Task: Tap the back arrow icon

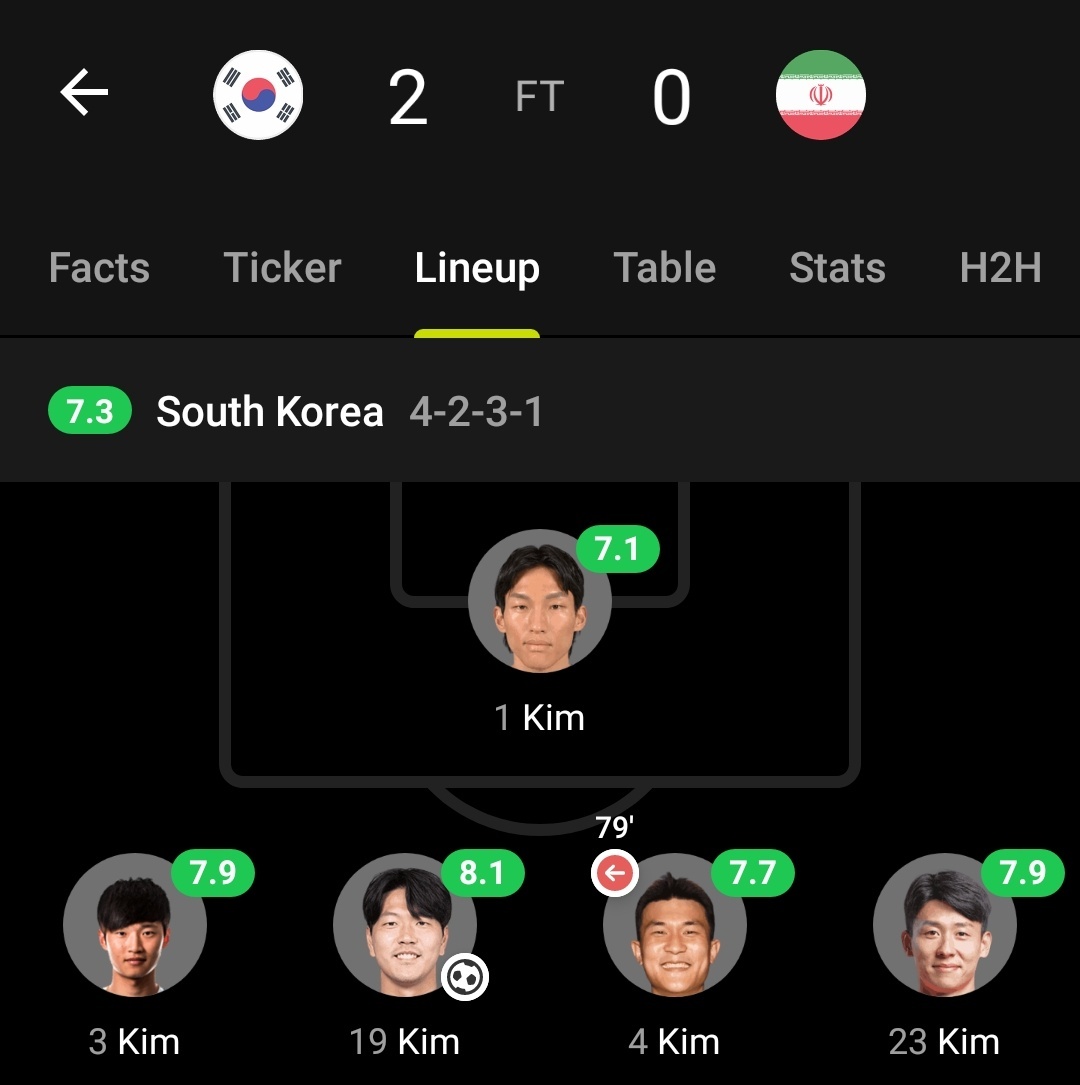Action: pos(84,94)
